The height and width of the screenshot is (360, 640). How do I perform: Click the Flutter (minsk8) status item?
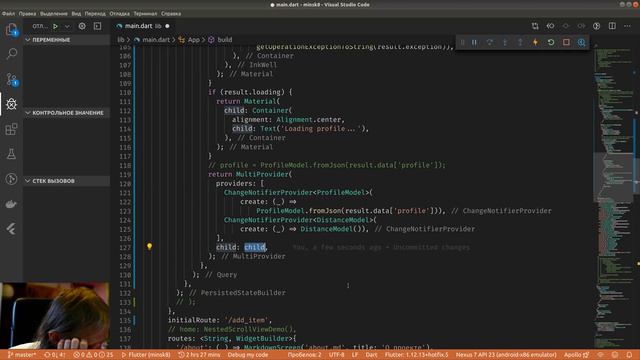pyautogui.click(x=146, y=355)
